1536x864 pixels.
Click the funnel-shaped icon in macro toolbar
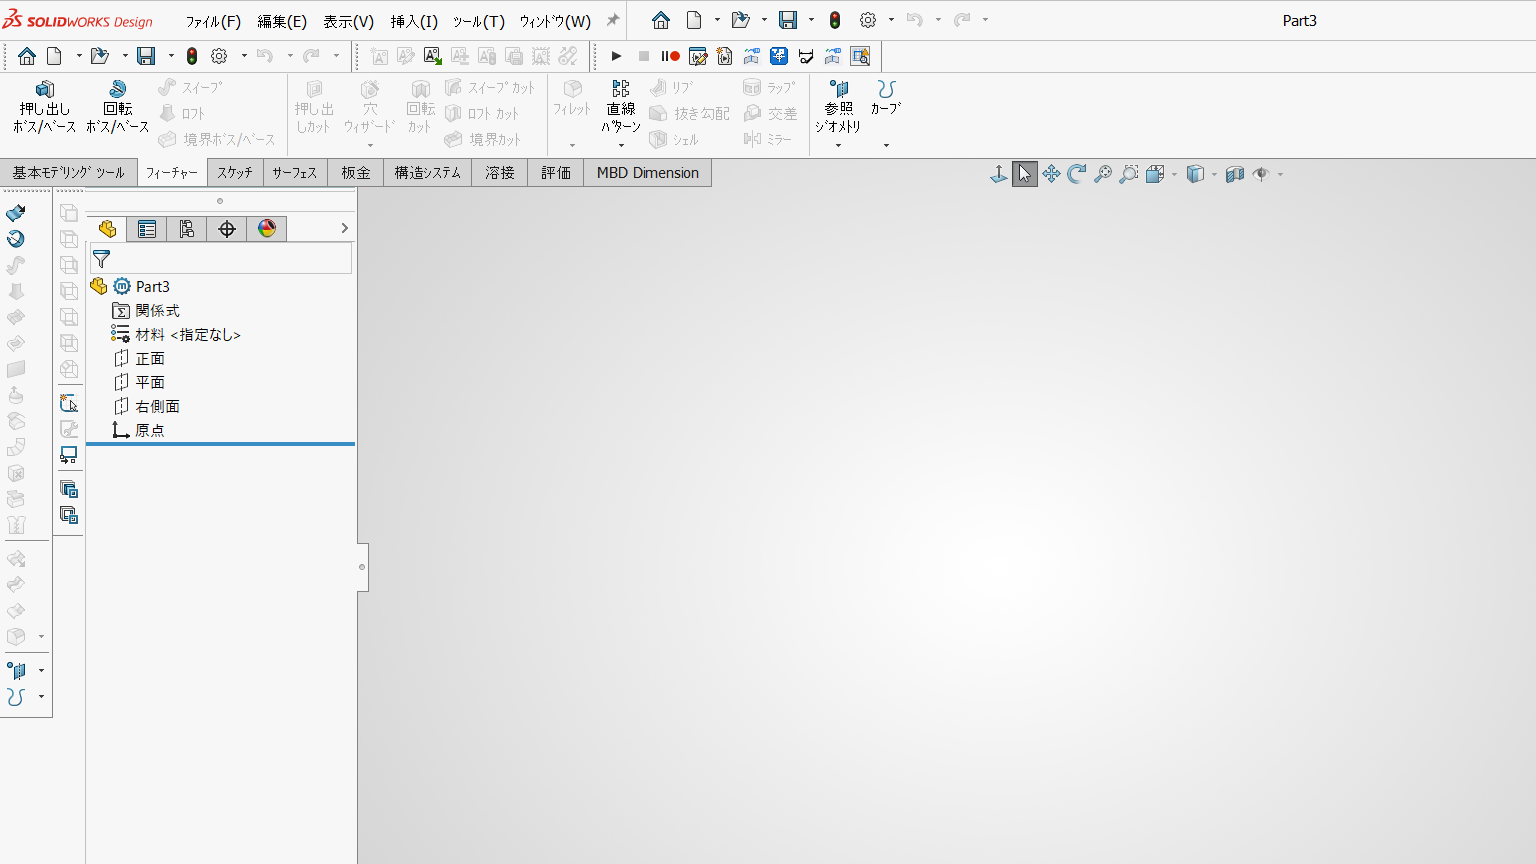point(806,56)
